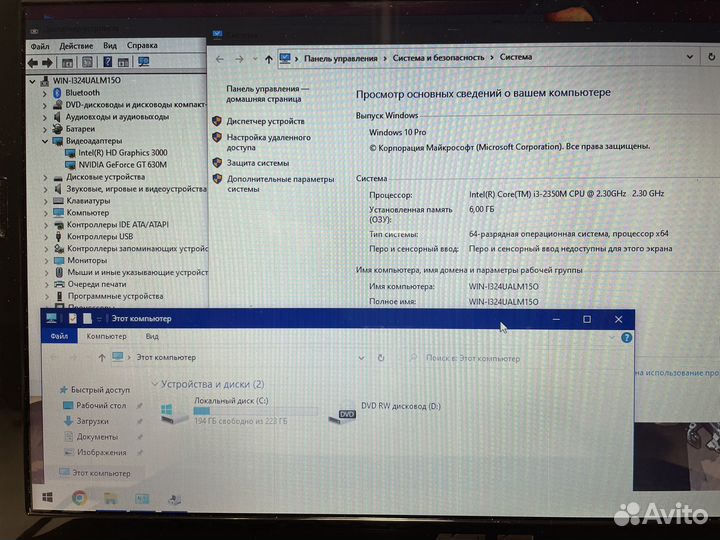This screenshot has width=720, height=540.
Task: Select the WIN-I324UALM15O root node in Device Manager
Action: coord(86,80)
